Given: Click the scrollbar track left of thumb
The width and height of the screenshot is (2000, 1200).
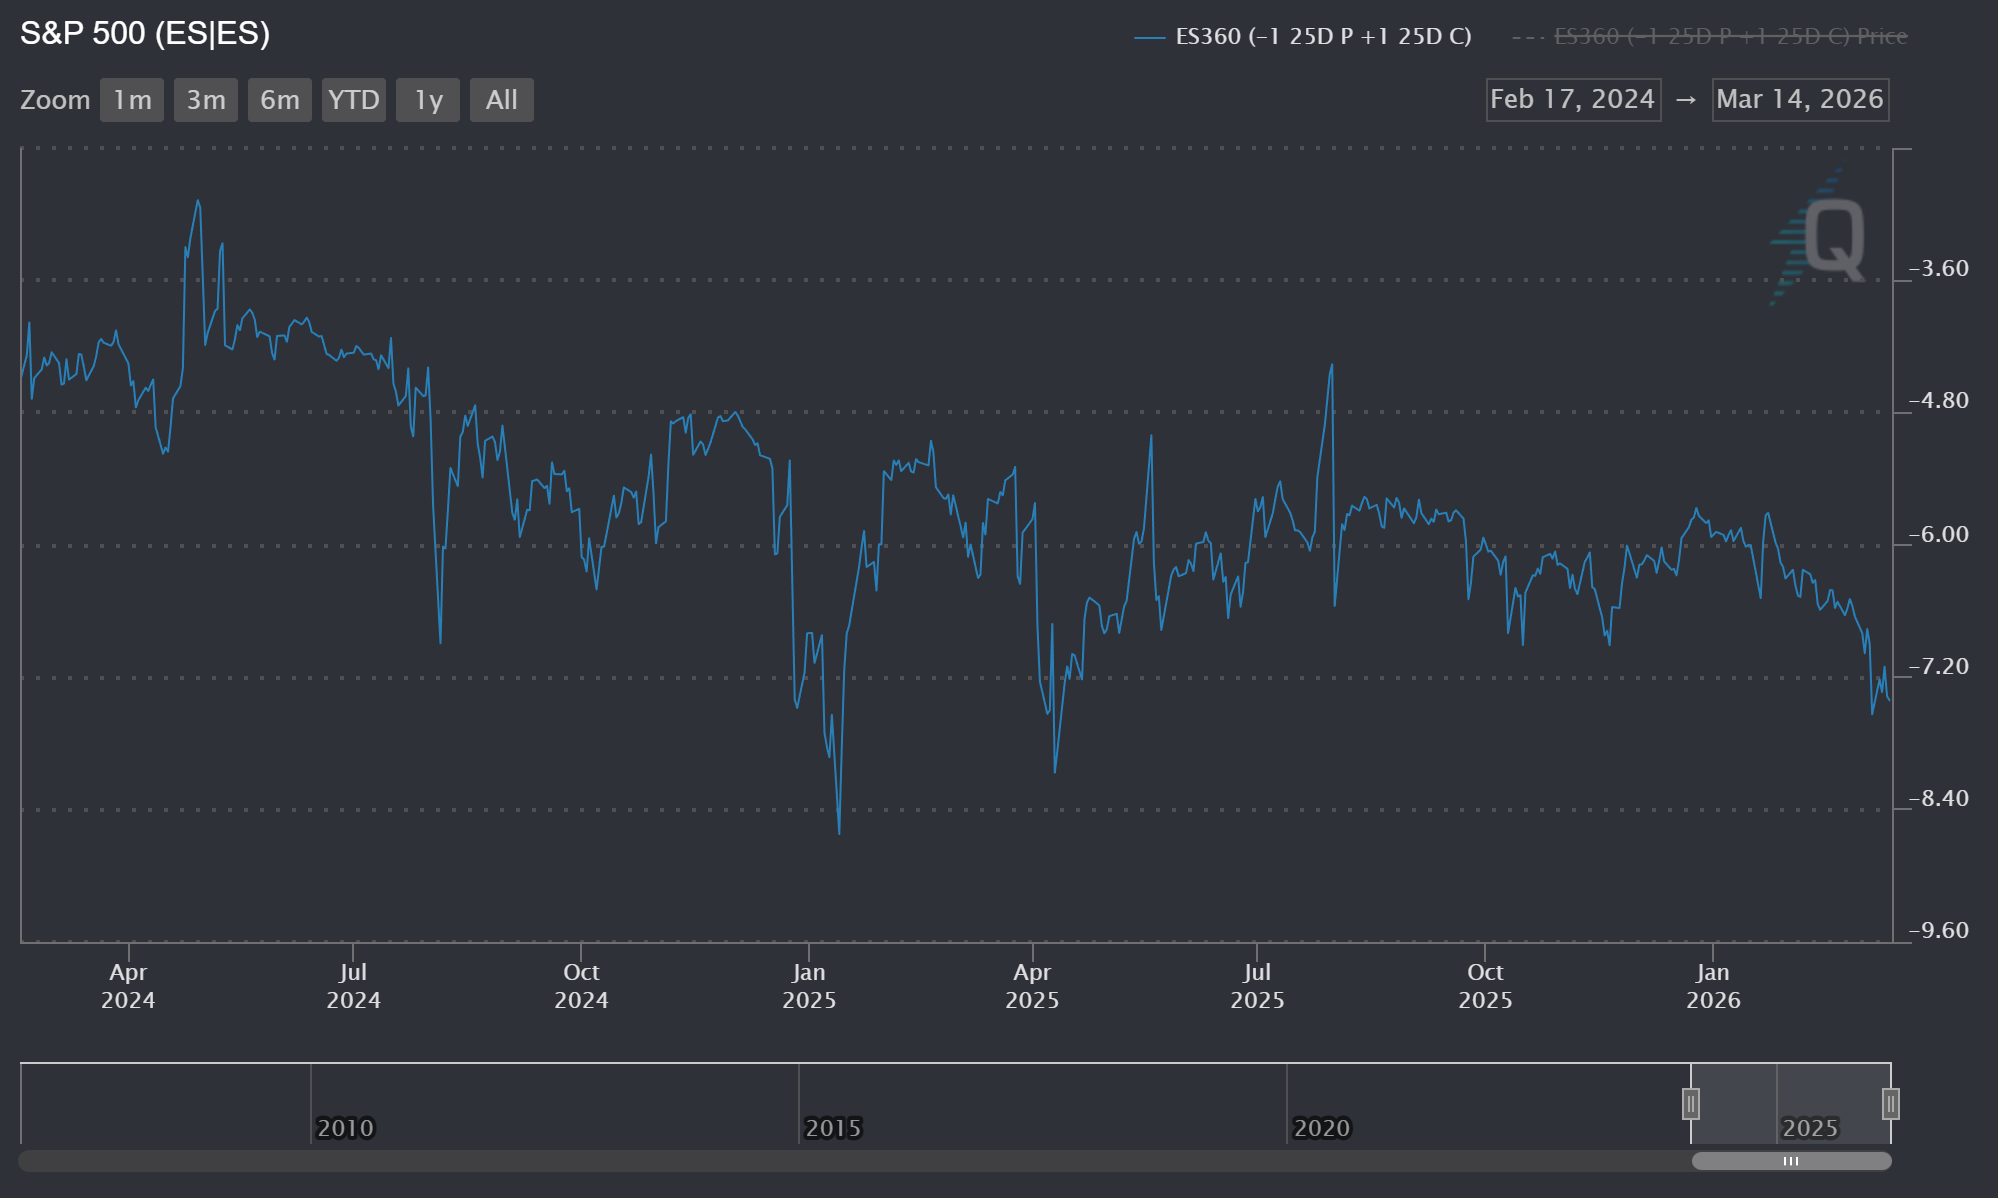Looking at the screenshot, I should point(850,1161).
